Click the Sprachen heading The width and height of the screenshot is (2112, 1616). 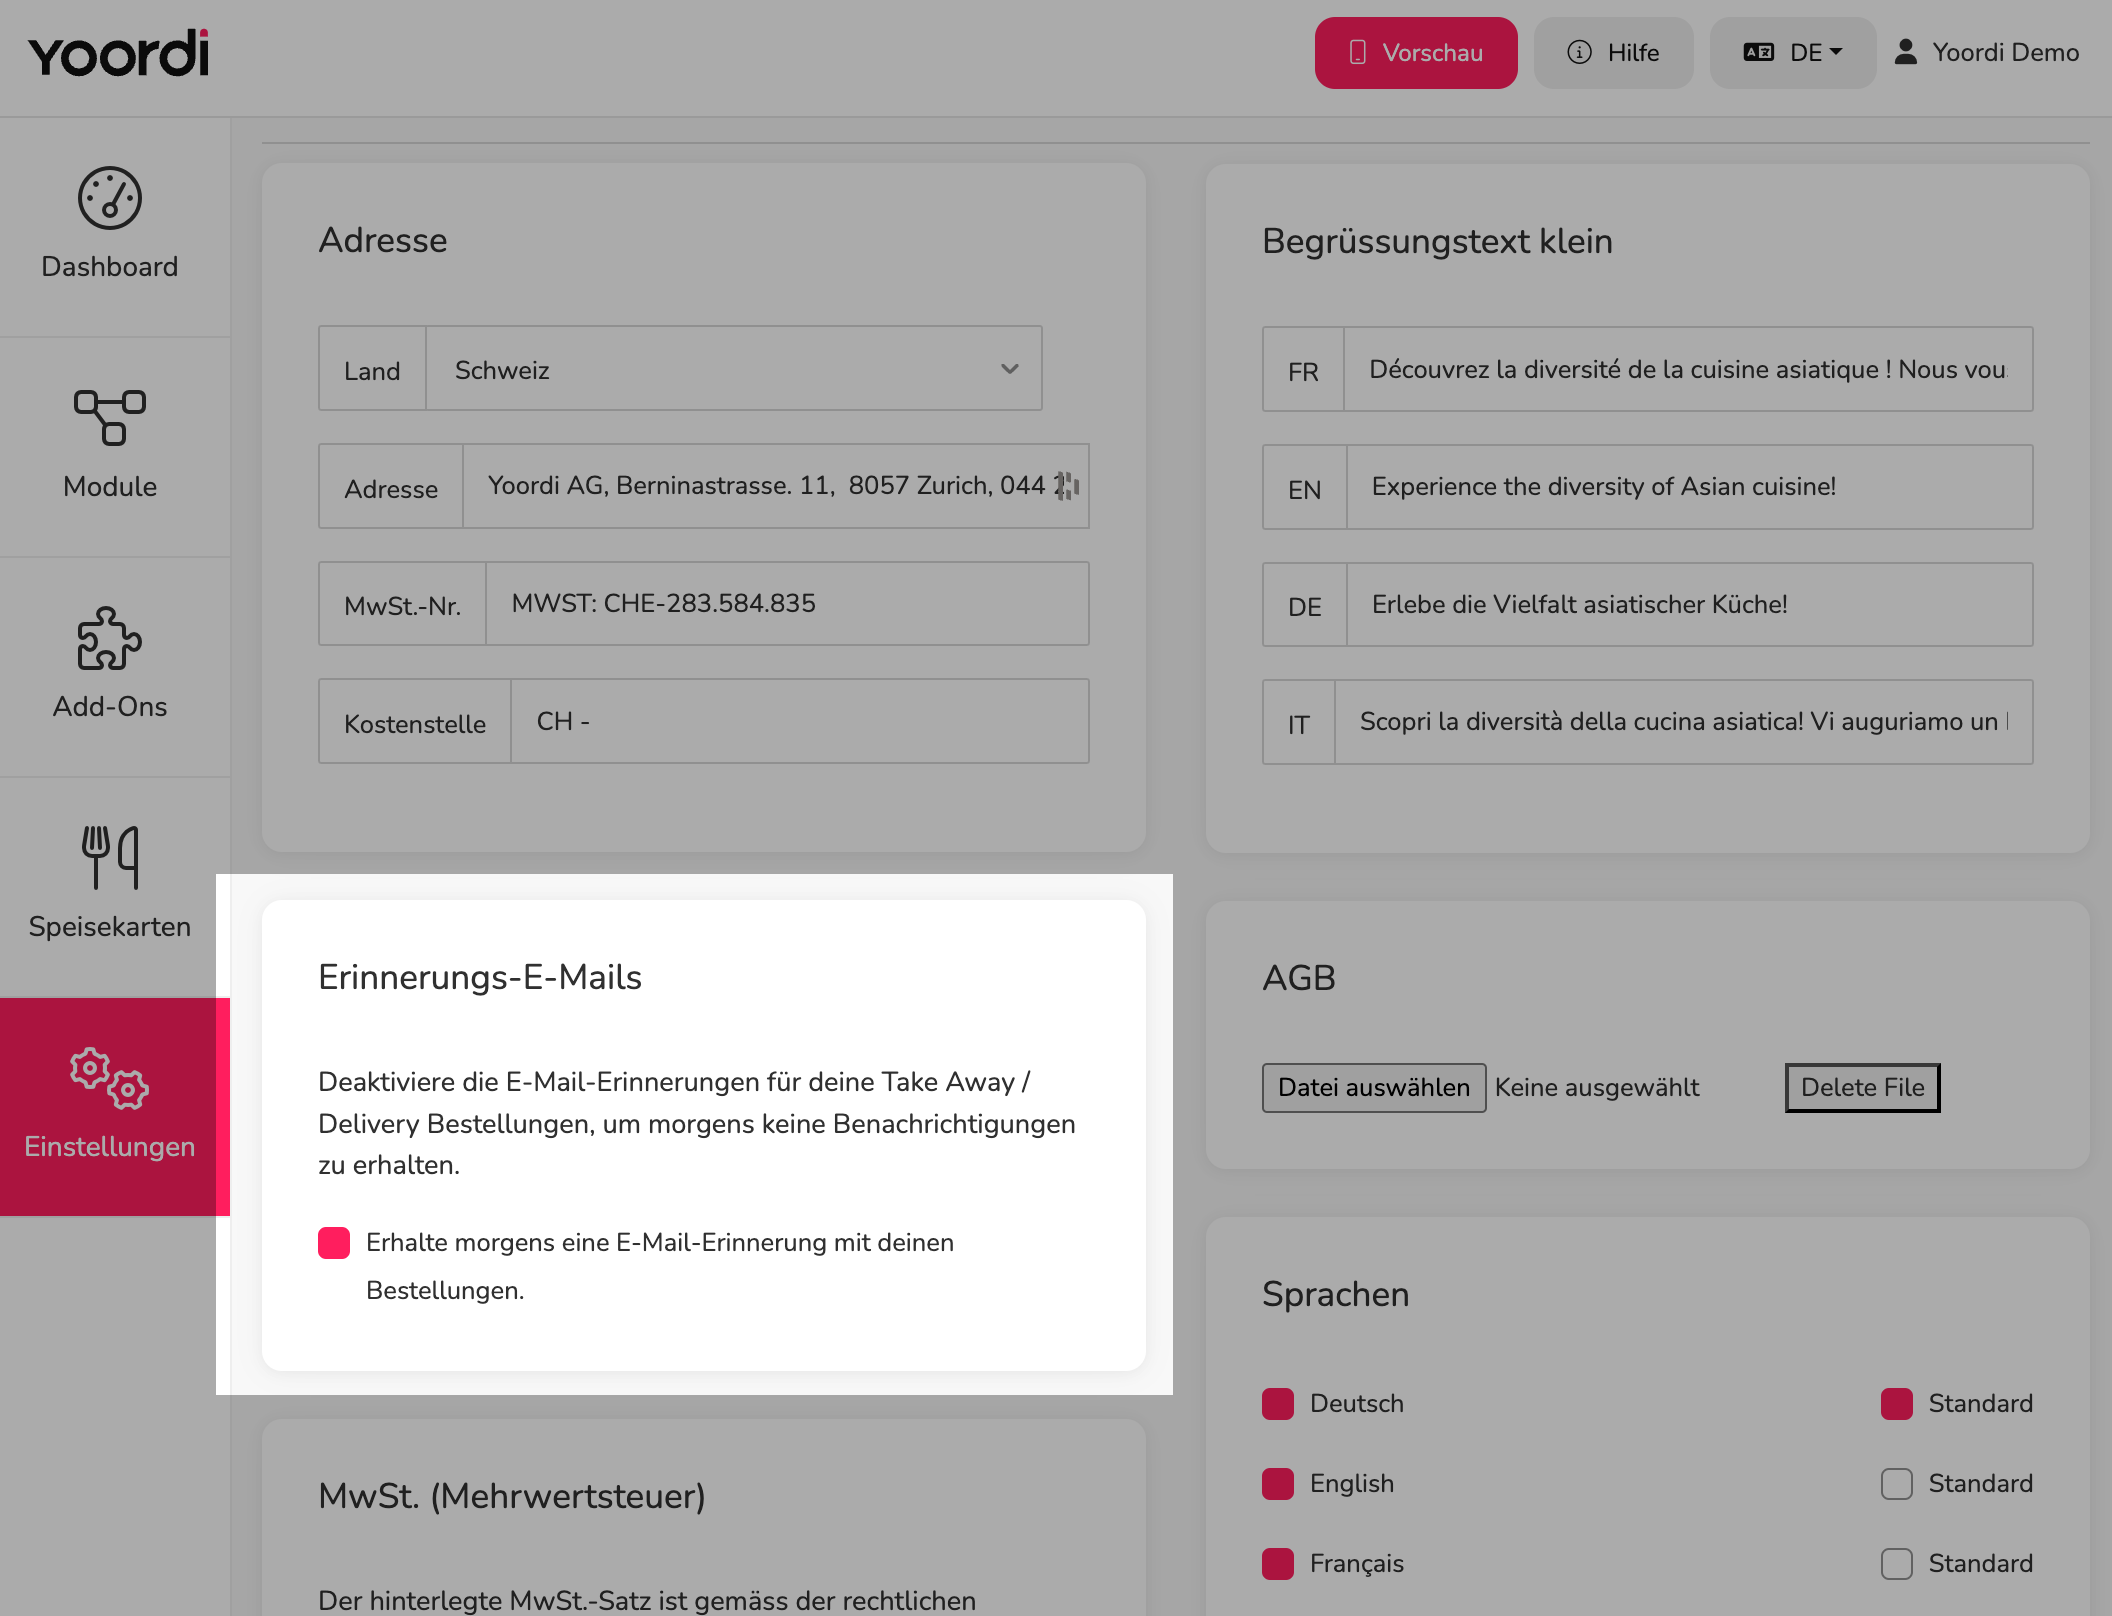(1335, 1294)
